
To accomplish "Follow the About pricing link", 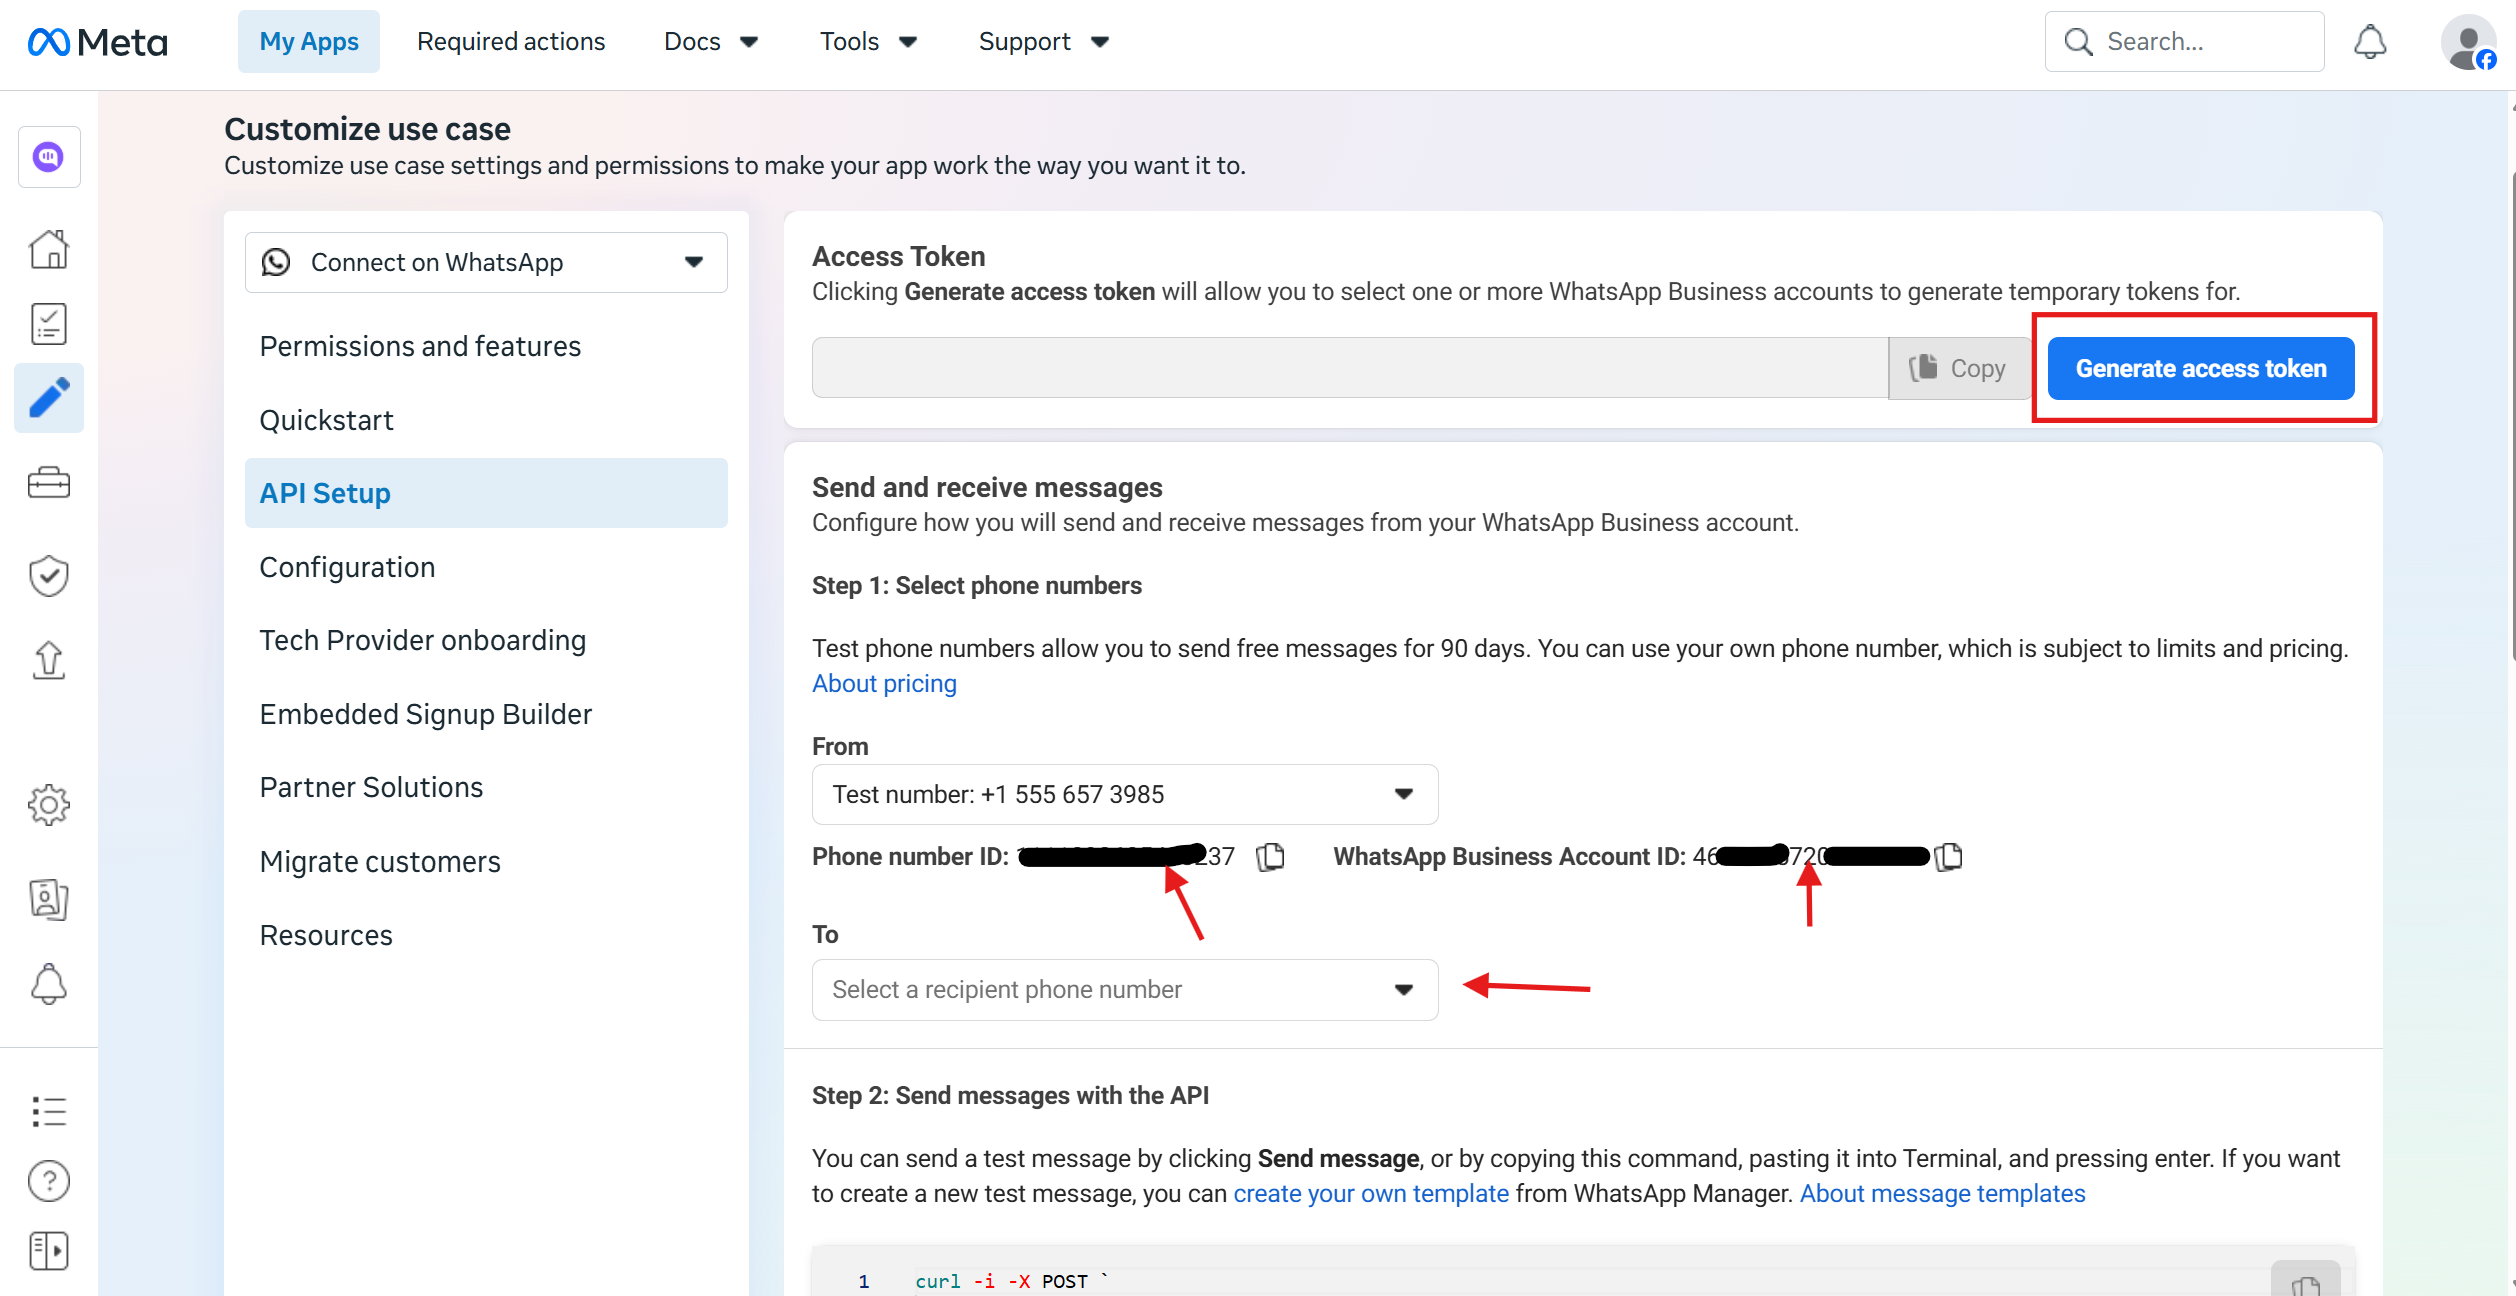I will coord(884,683).
